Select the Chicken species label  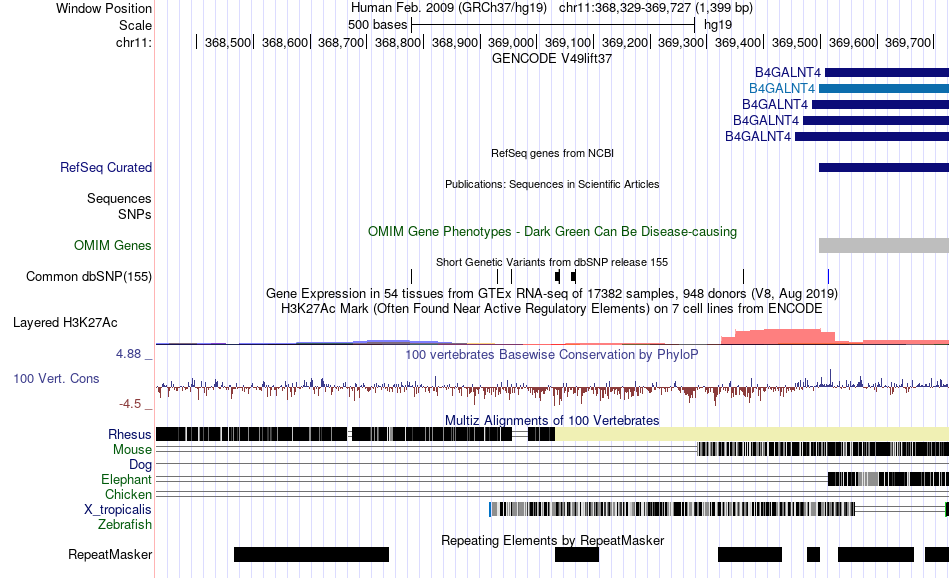pos(128,494)
